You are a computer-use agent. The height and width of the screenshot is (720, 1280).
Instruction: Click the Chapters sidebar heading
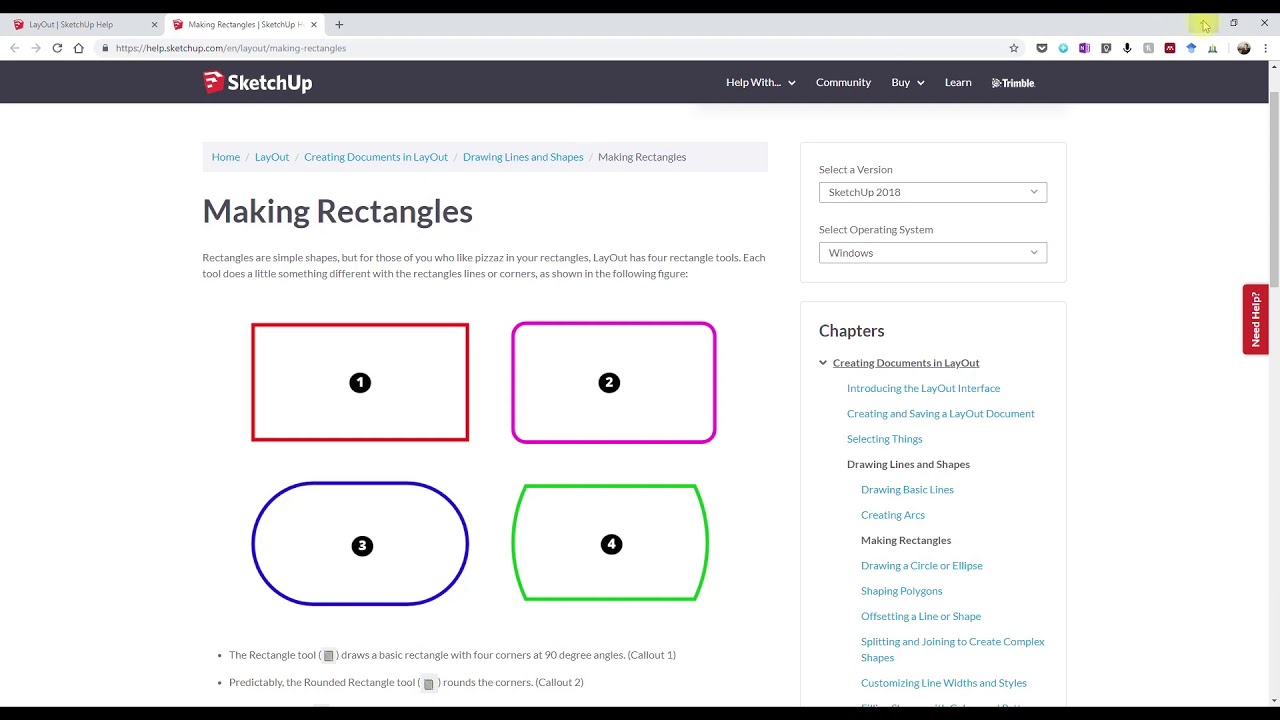(x=851, y=331)
